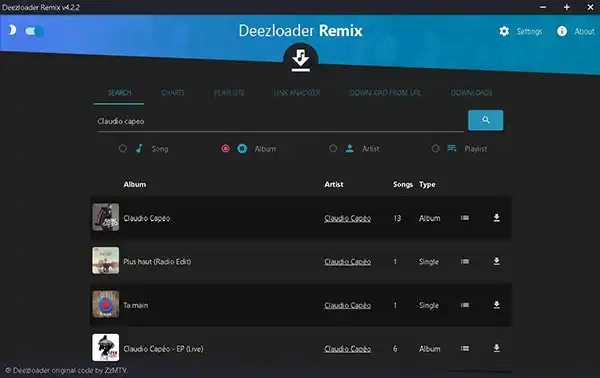Image resolution: width=600 pixels, height=378 pixels.
Task: Click the Claudio Capéo album title text
Action: pos(147,218)
